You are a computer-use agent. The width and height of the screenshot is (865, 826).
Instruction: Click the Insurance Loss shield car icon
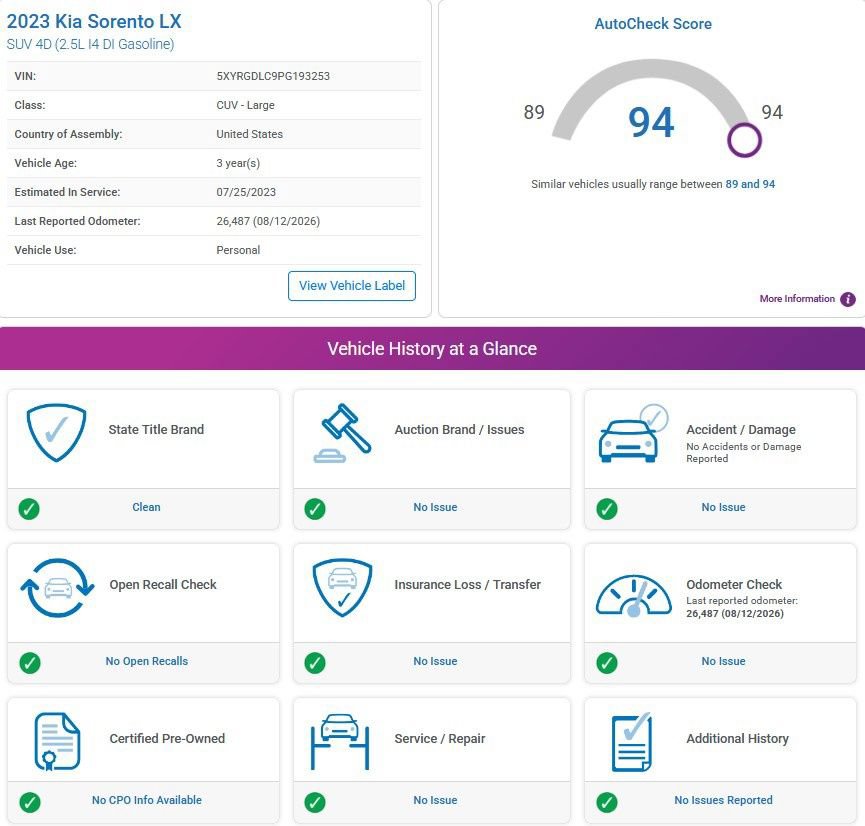pos(342,588)
